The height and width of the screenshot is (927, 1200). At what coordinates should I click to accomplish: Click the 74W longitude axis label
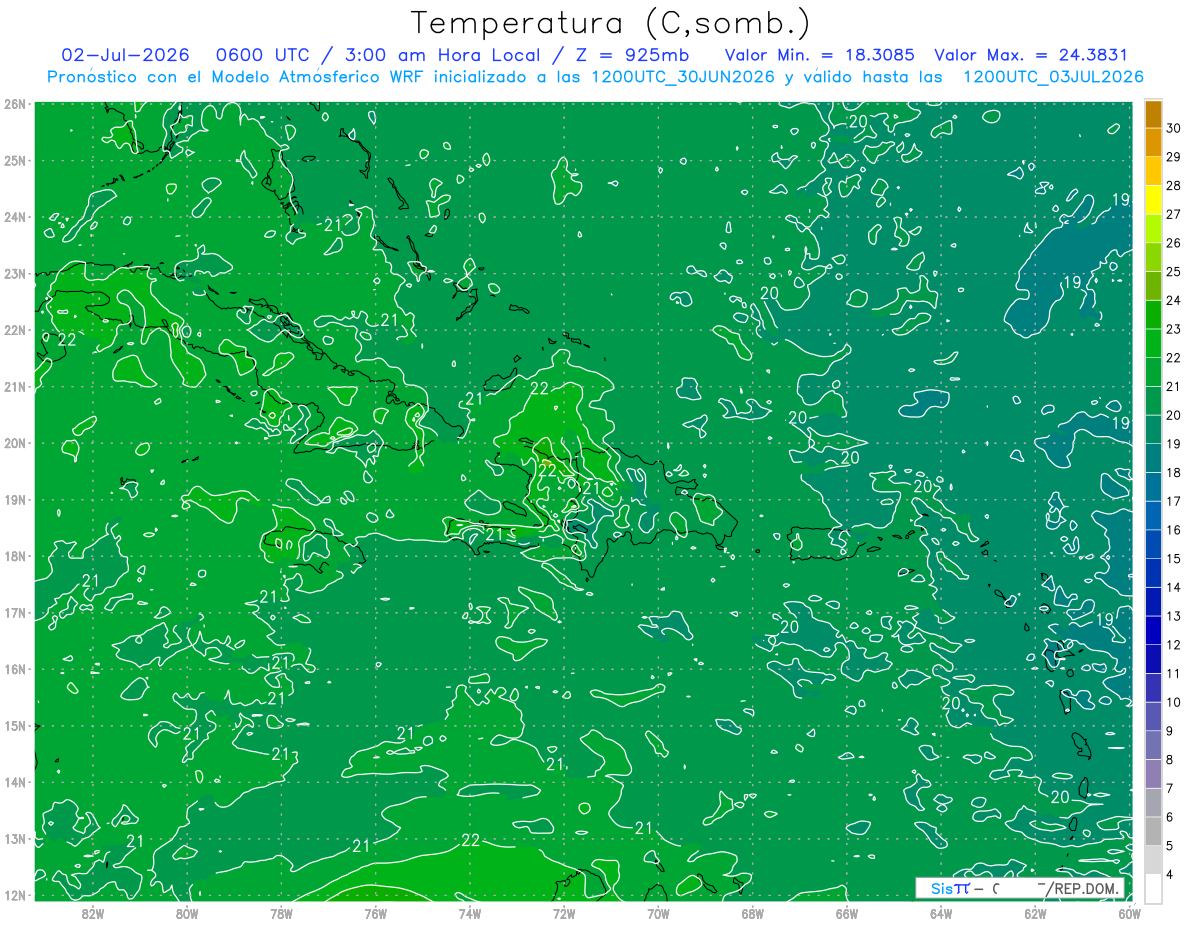pos(470,913)
